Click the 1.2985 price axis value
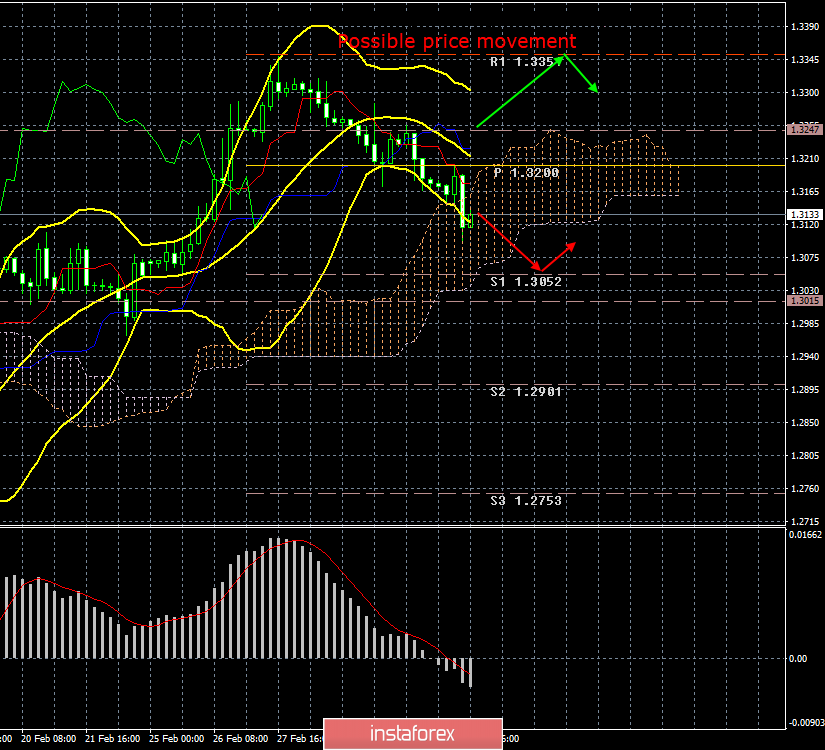This screenshot has height=750, width=825. 805,323
